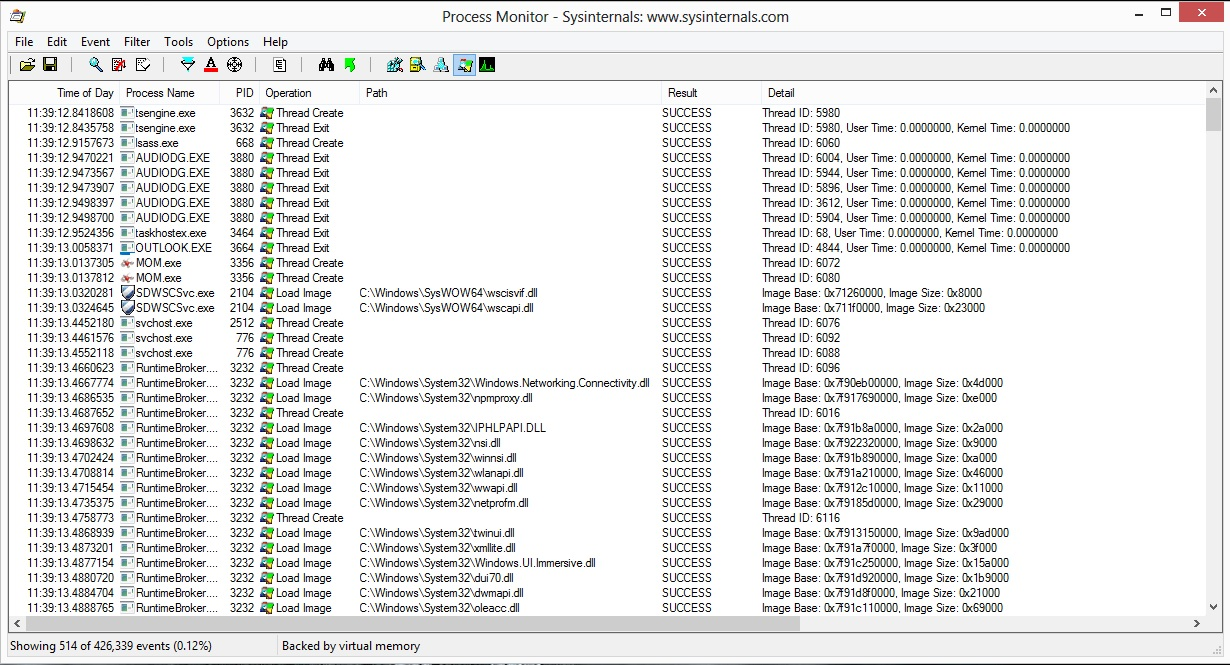Click the Save toolbar icon
The height and width of the screenshot is (665, 1230).
[50, 65]
